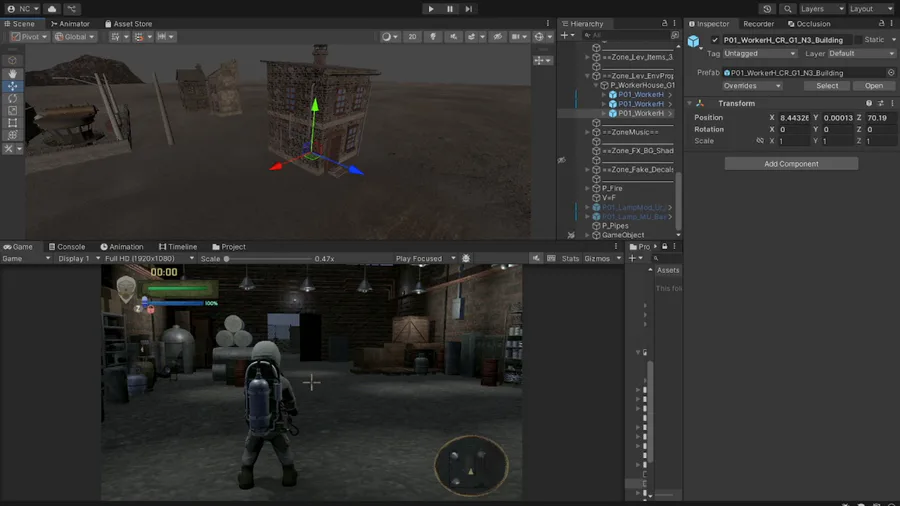Select the Rotate tool
This screenshot has height=506, width=900.
[13, 98]
